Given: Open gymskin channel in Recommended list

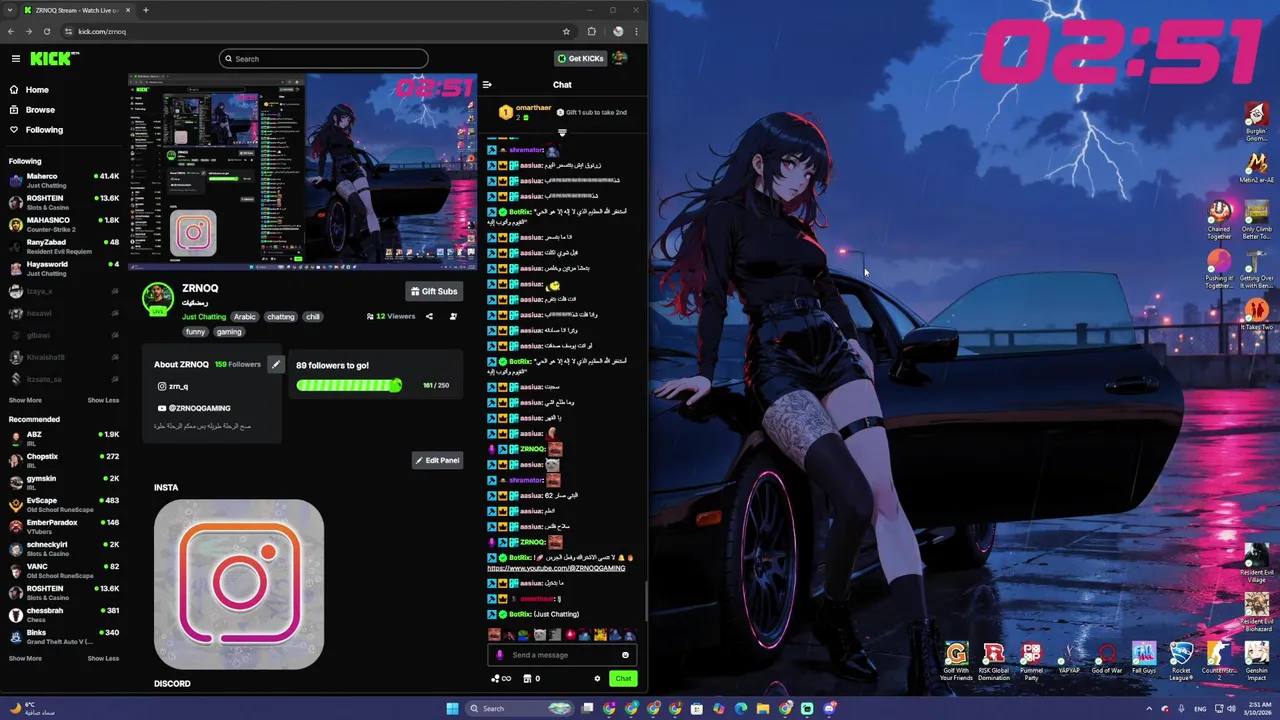Looking at the screenshot, I should [x=64, y=483].
